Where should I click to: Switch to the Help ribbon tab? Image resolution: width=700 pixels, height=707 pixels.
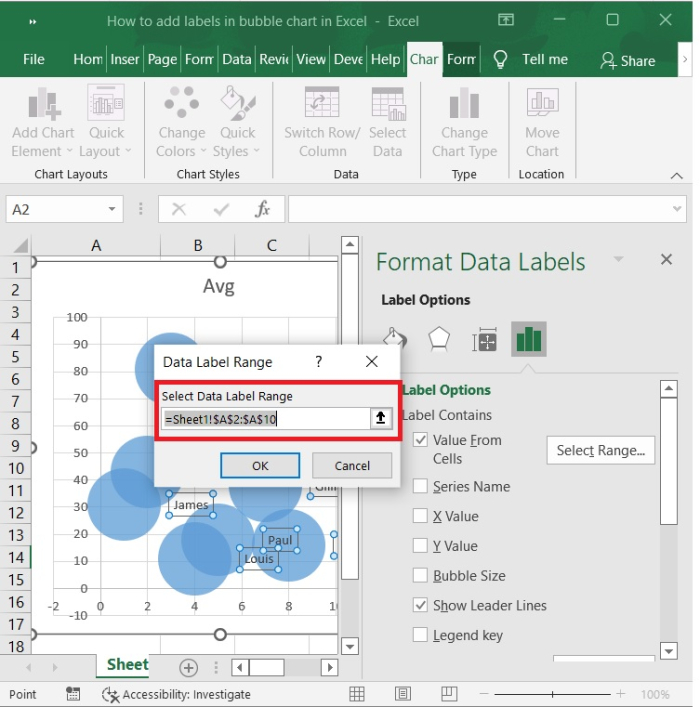click(385, 59)
